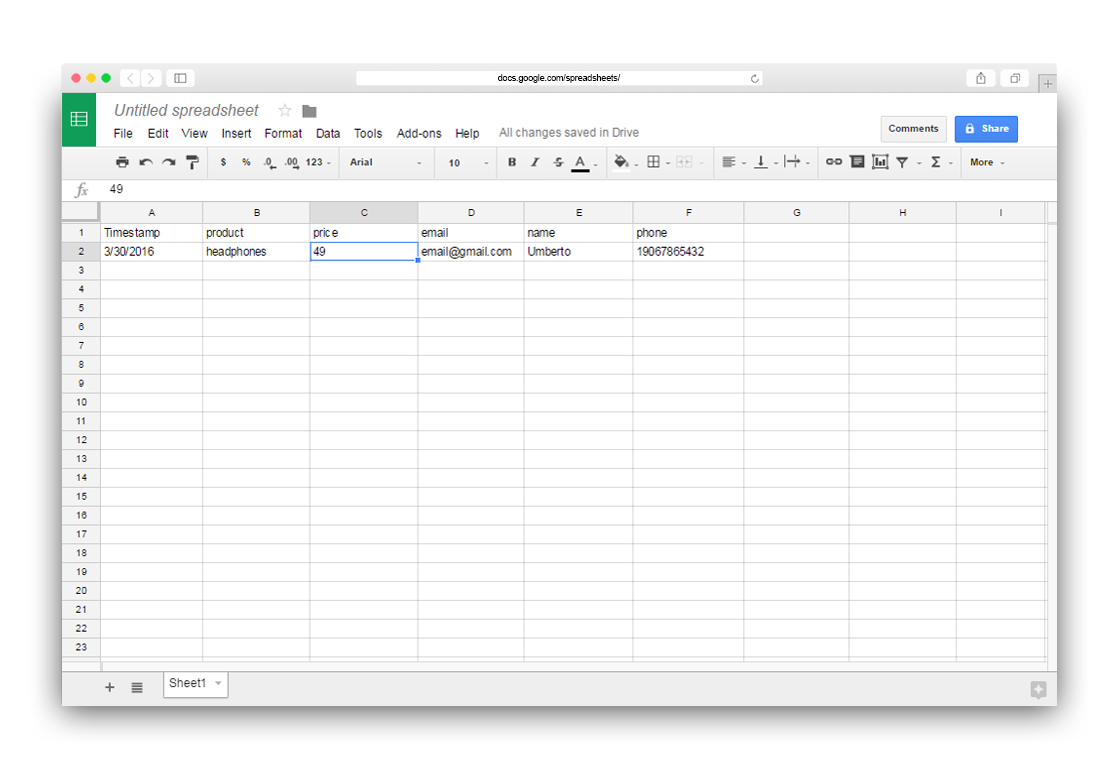
Task: Add a new sheet with plus icon
Action: (110, 687)
